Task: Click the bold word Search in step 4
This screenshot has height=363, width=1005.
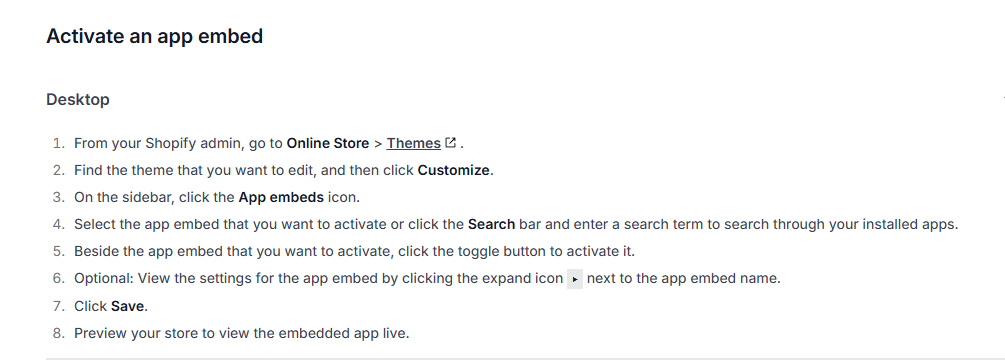Action: point(492,224)
